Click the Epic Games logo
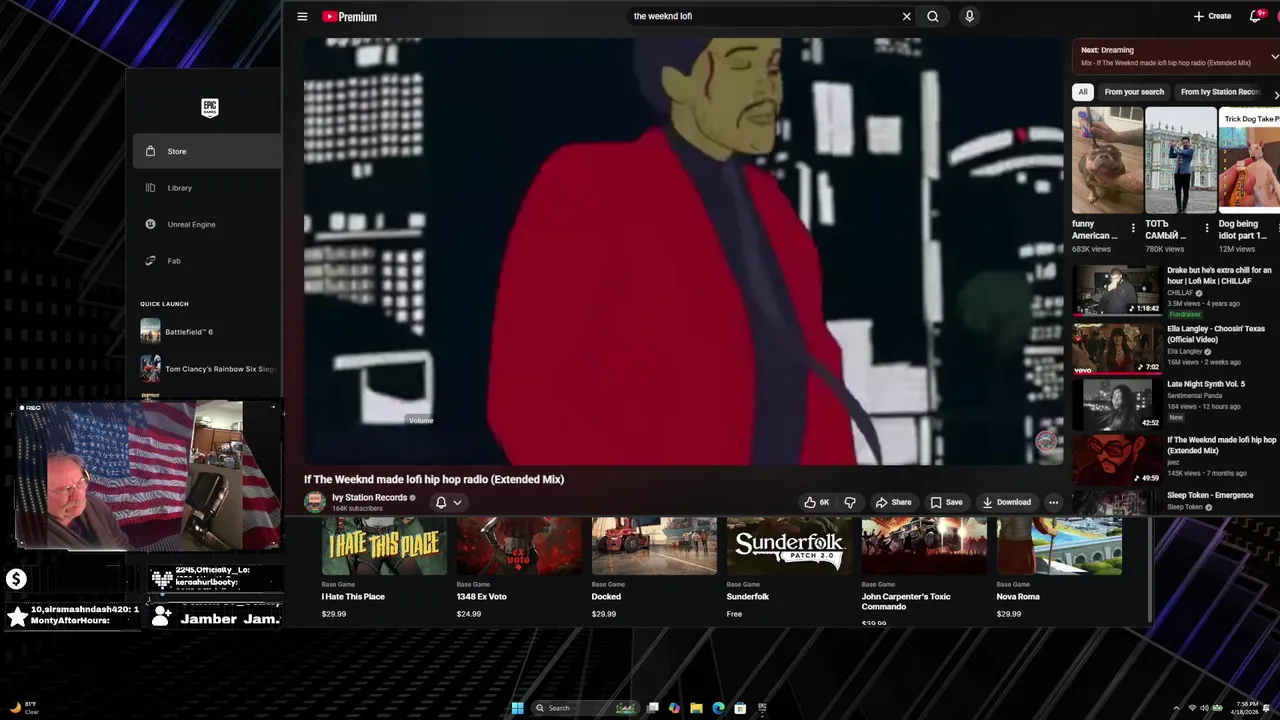Viewport: 1280px width, 720px height. [209, 107]
